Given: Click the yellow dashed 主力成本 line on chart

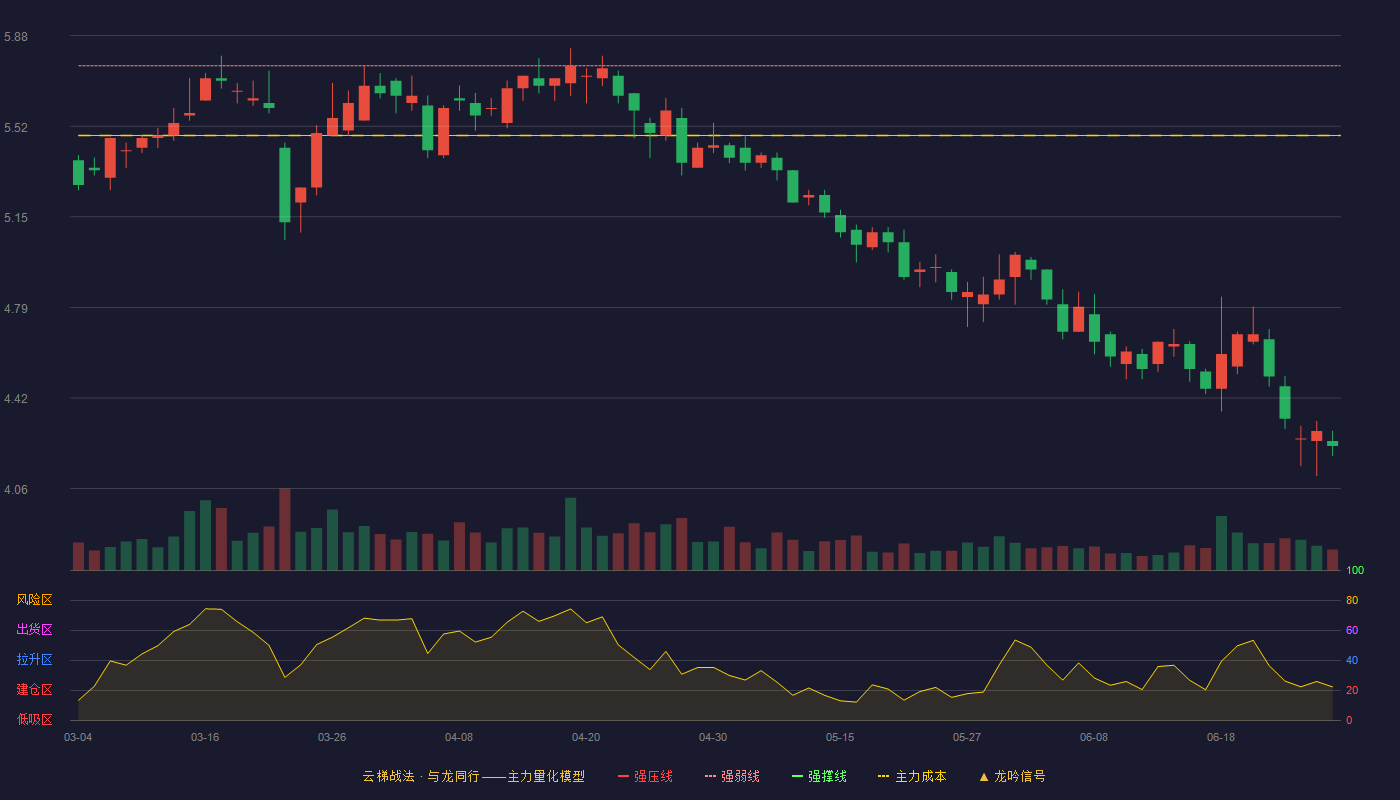Looking at the screenshot, I should pyautogui.click(x=709, y=135).
